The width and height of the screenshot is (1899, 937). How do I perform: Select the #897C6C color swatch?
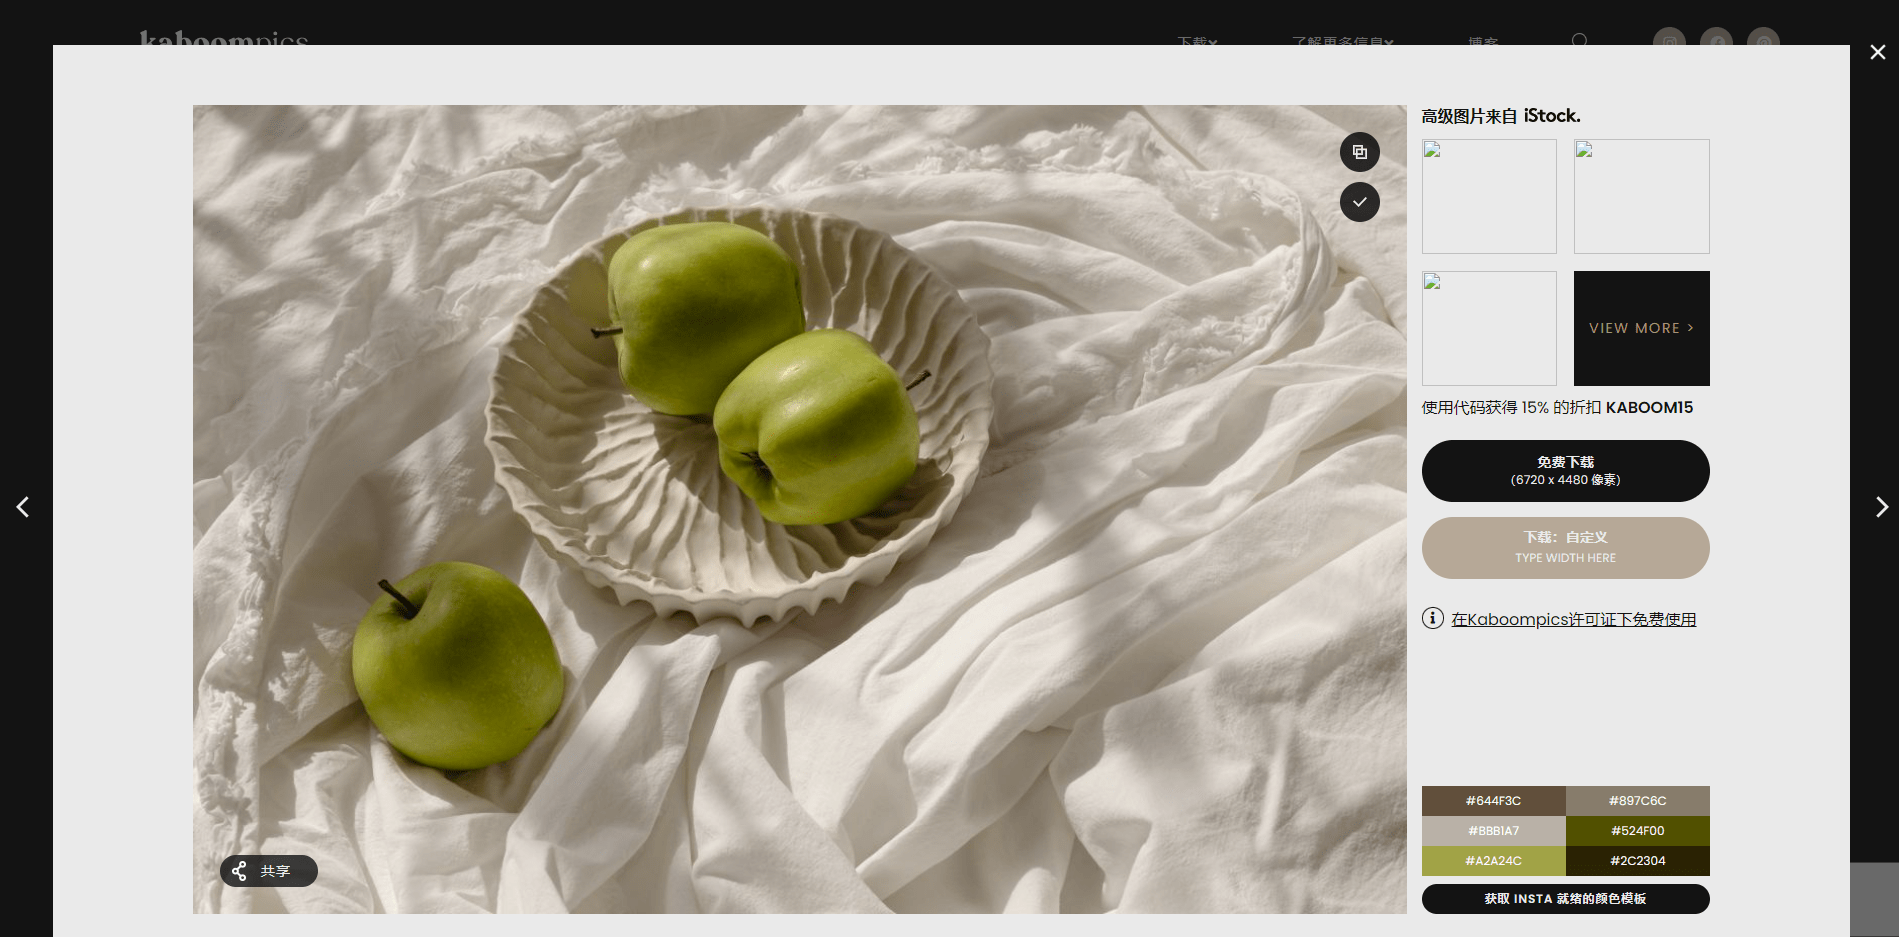tap(1637, 801)
